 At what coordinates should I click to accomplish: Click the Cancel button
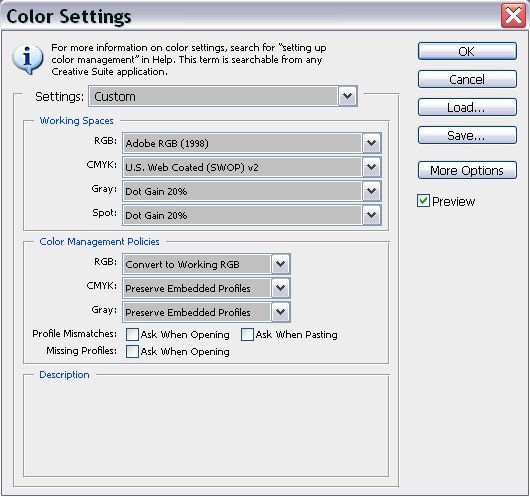(467, 79)
